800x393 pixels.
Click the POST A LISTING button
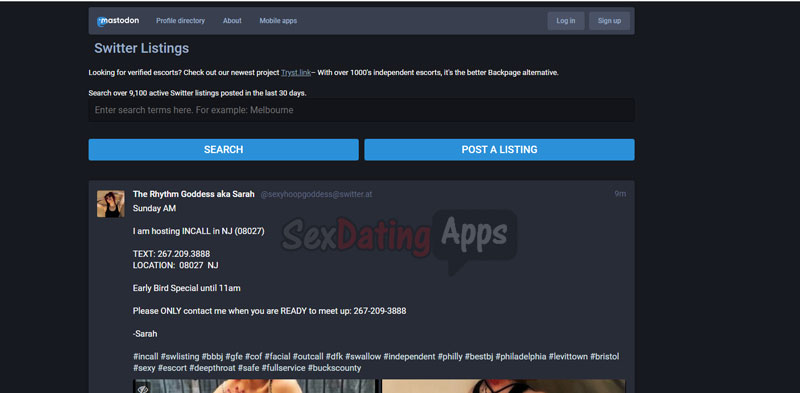499,150
